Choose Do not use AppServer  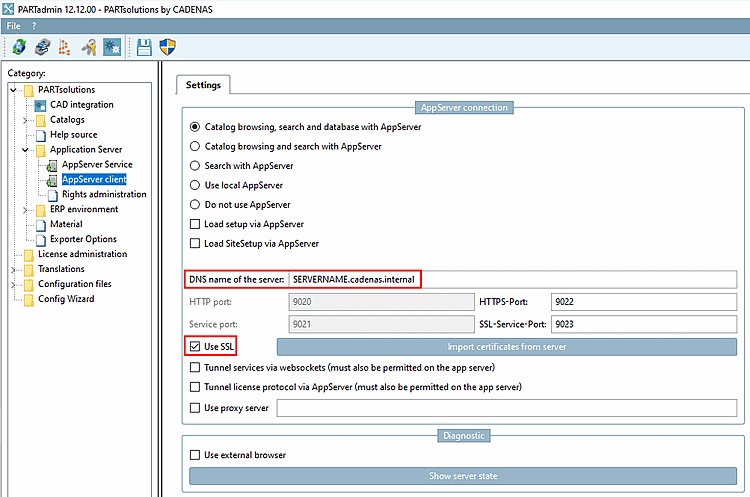pyautogui.click(x=195, y=205)
